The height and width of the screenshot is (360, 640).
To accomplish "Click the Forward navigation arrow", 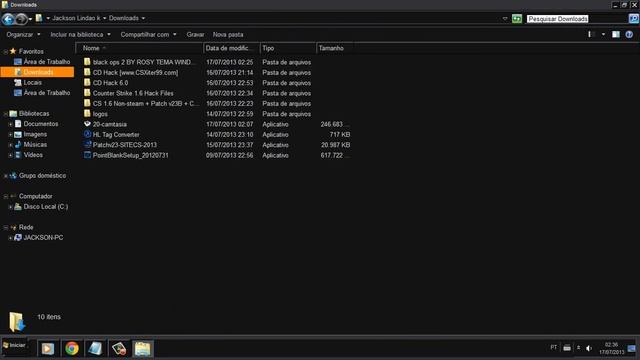I will pyautogui.click(x=21, y=19).
